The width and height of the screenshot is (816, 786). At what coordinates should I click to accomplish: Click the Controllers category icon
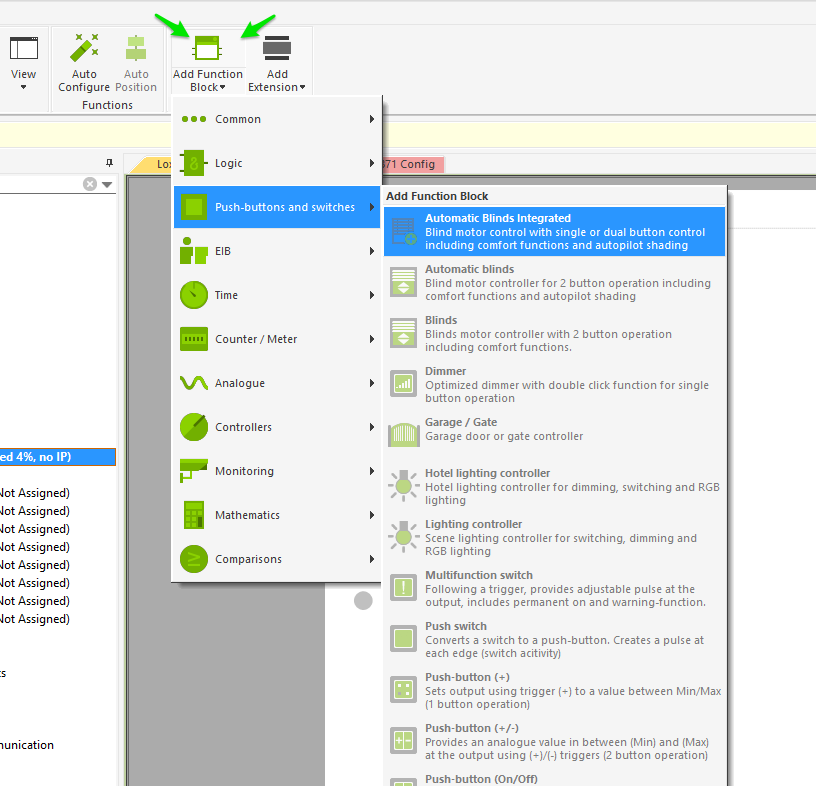click(194, 427)
